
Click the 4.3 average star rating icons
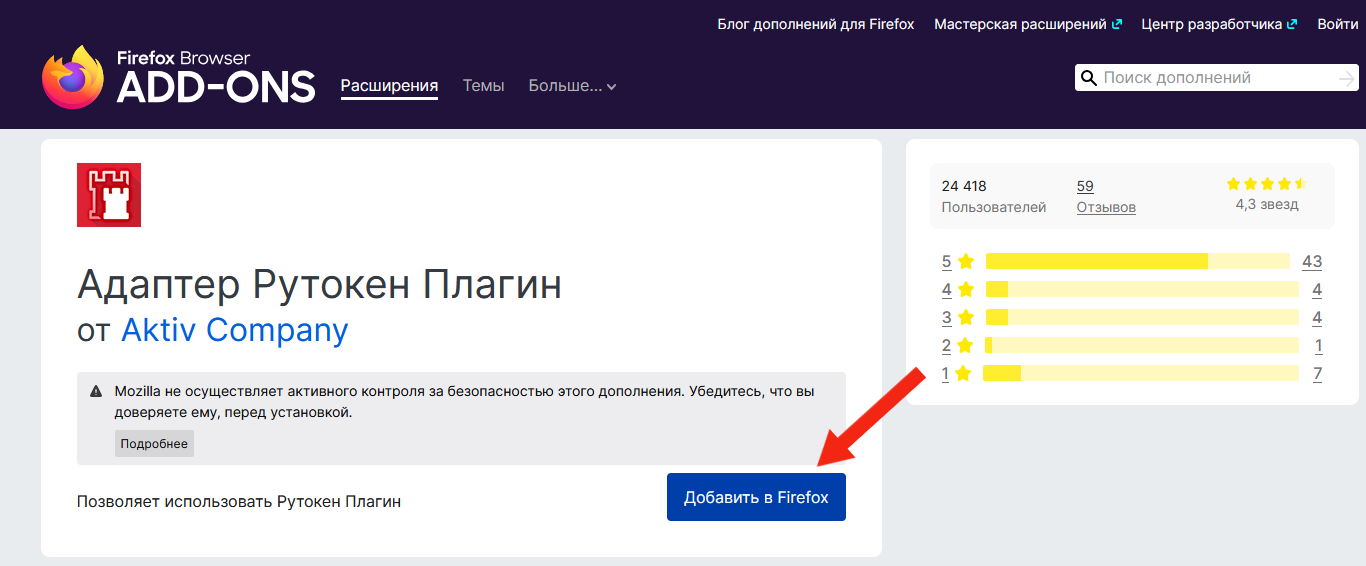[x=1266, y=184]
